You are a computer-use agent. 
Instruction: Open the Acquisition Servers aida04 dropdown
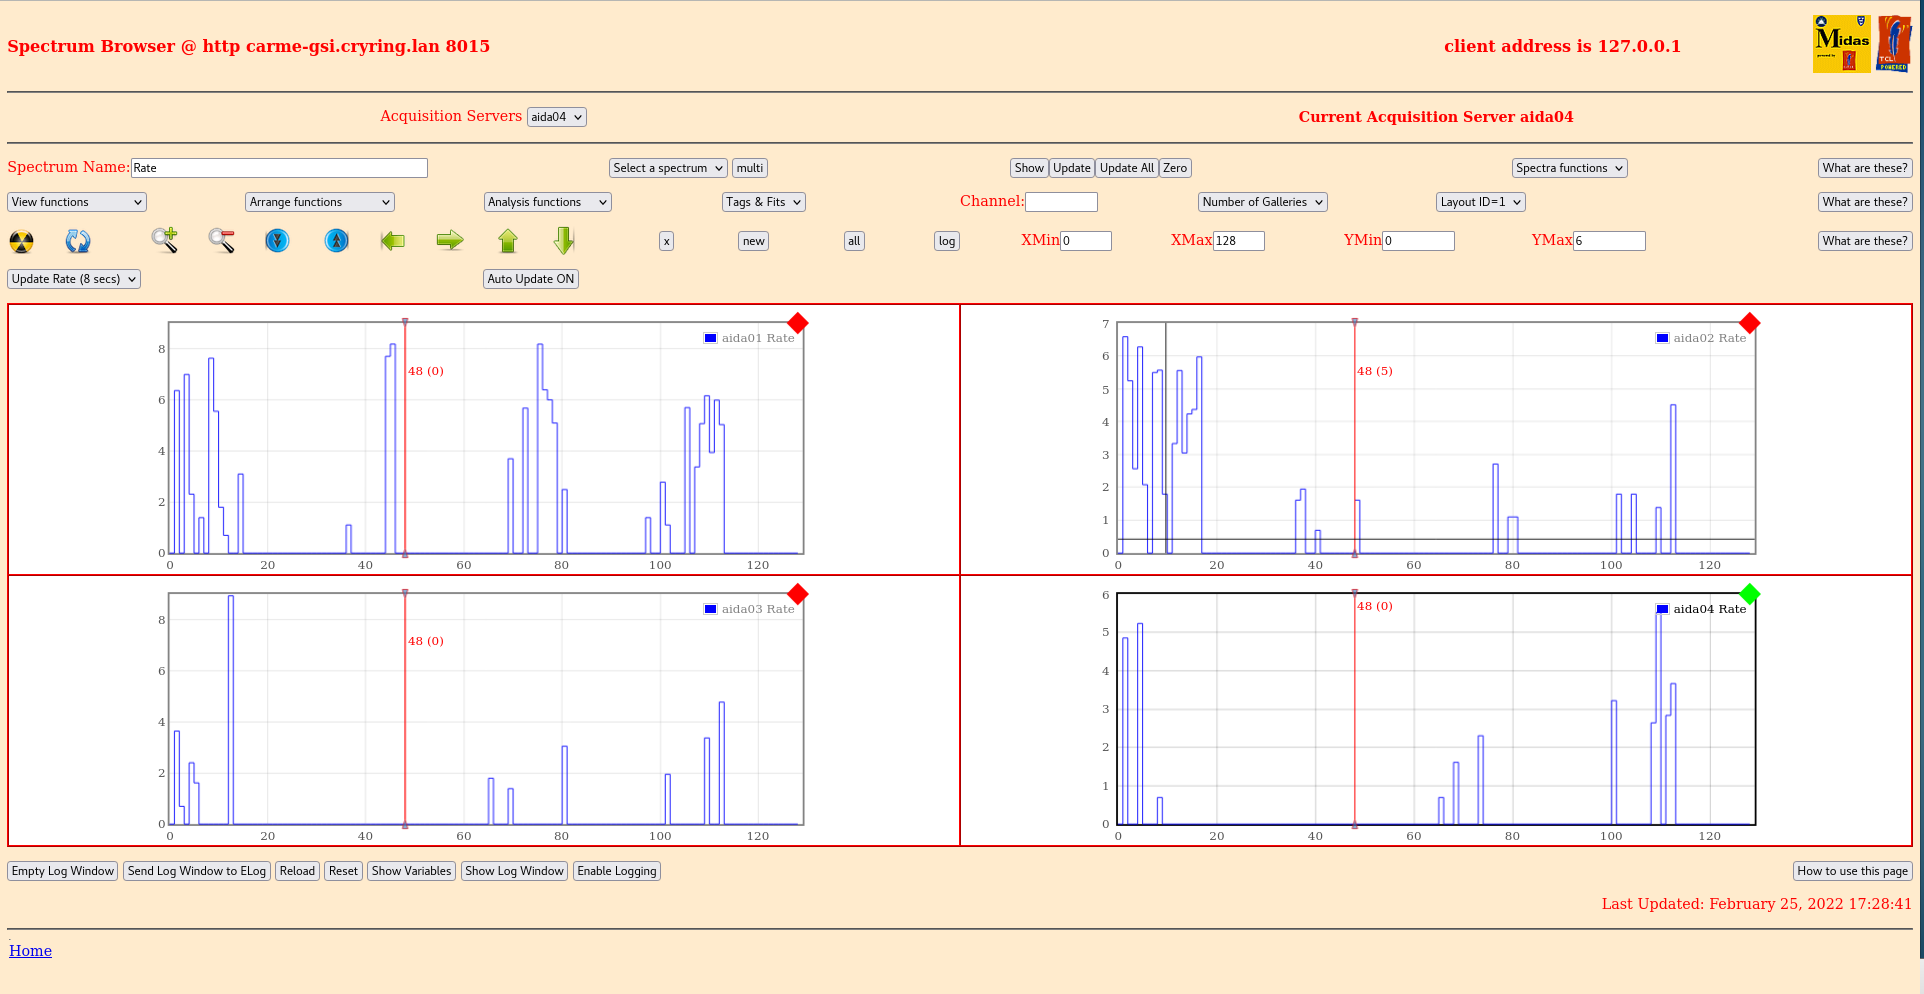coord(556,117)
